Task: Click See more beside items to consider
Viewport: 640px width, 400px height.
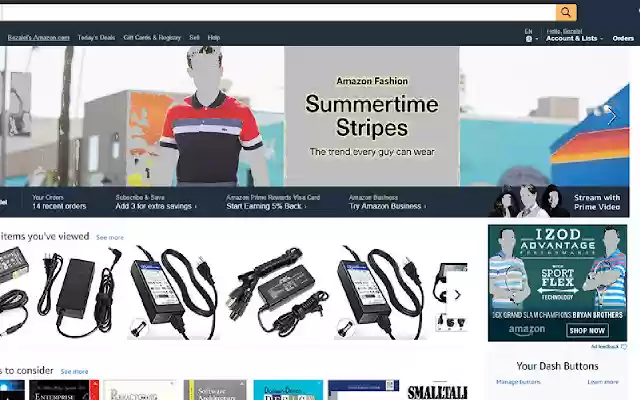Action: [74, 372]
